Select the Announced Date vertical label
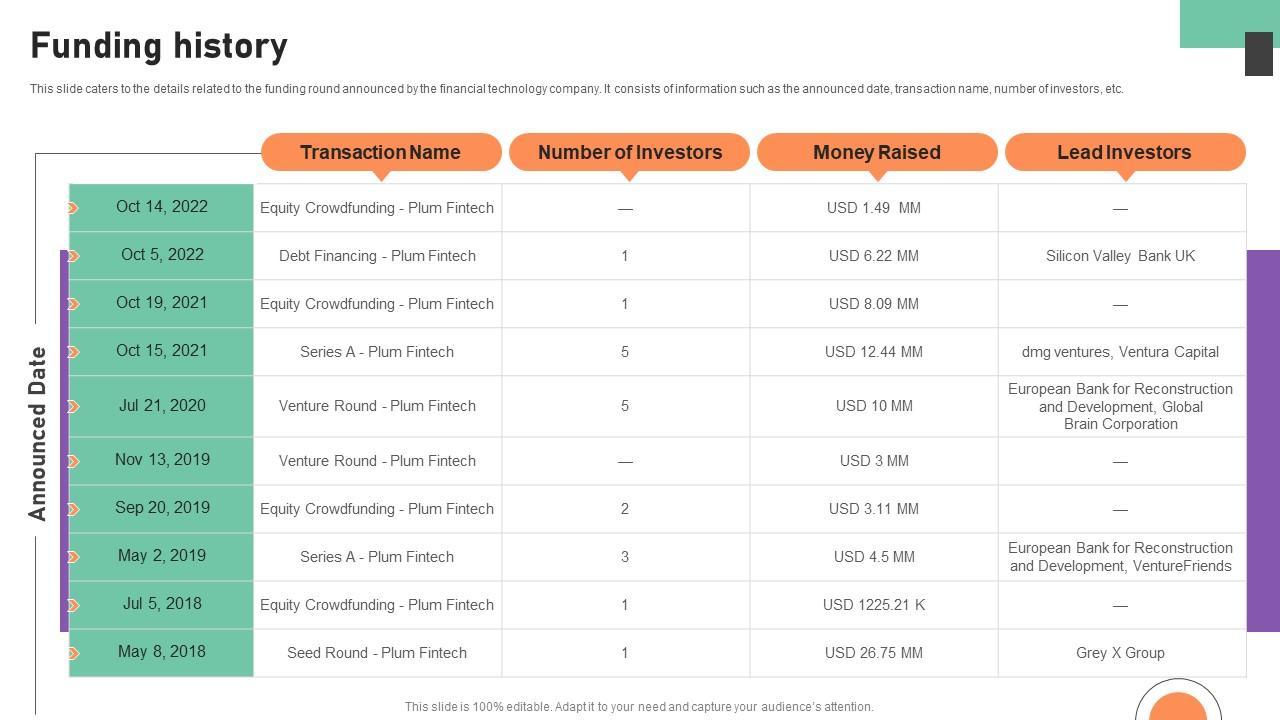The width and height of the screenshot is (1280, 720). 38,433
